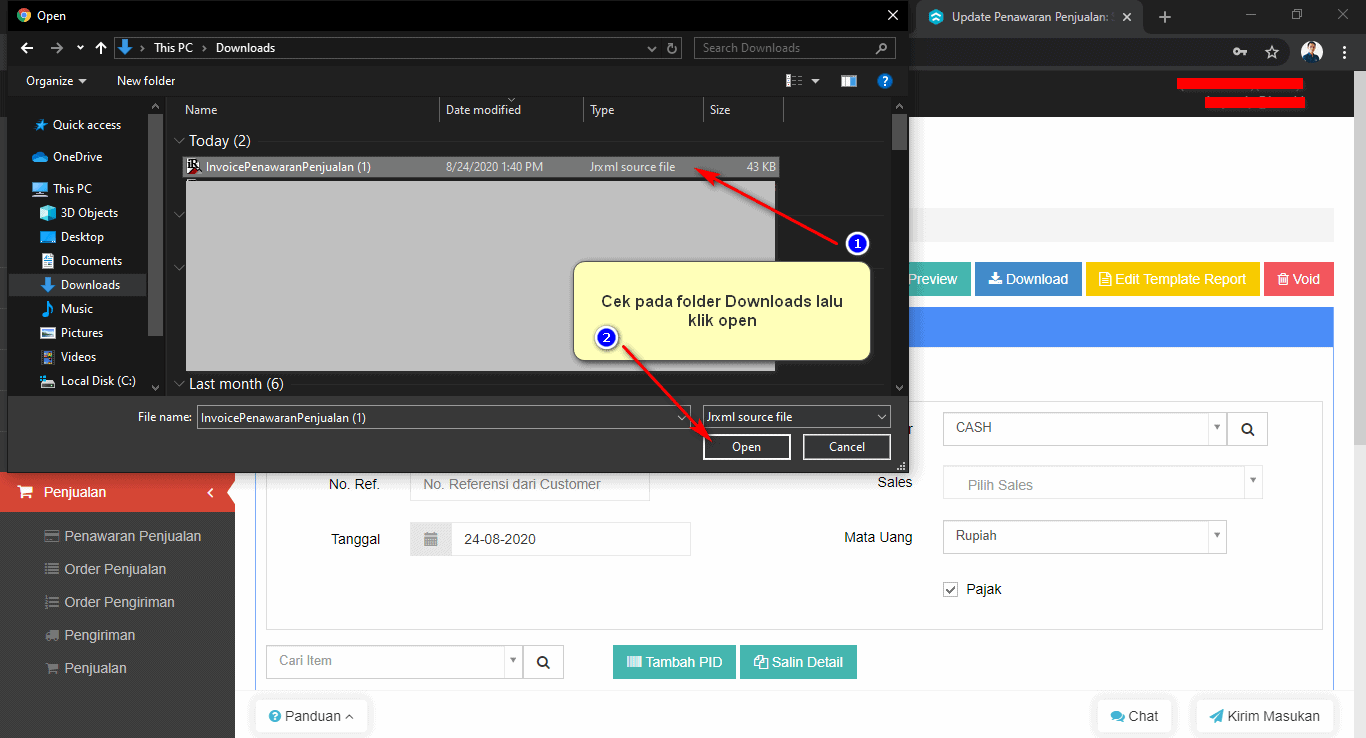Click Tambah PID button
This screenshot has height=738, width=1366.
click(x=674, y=662)
